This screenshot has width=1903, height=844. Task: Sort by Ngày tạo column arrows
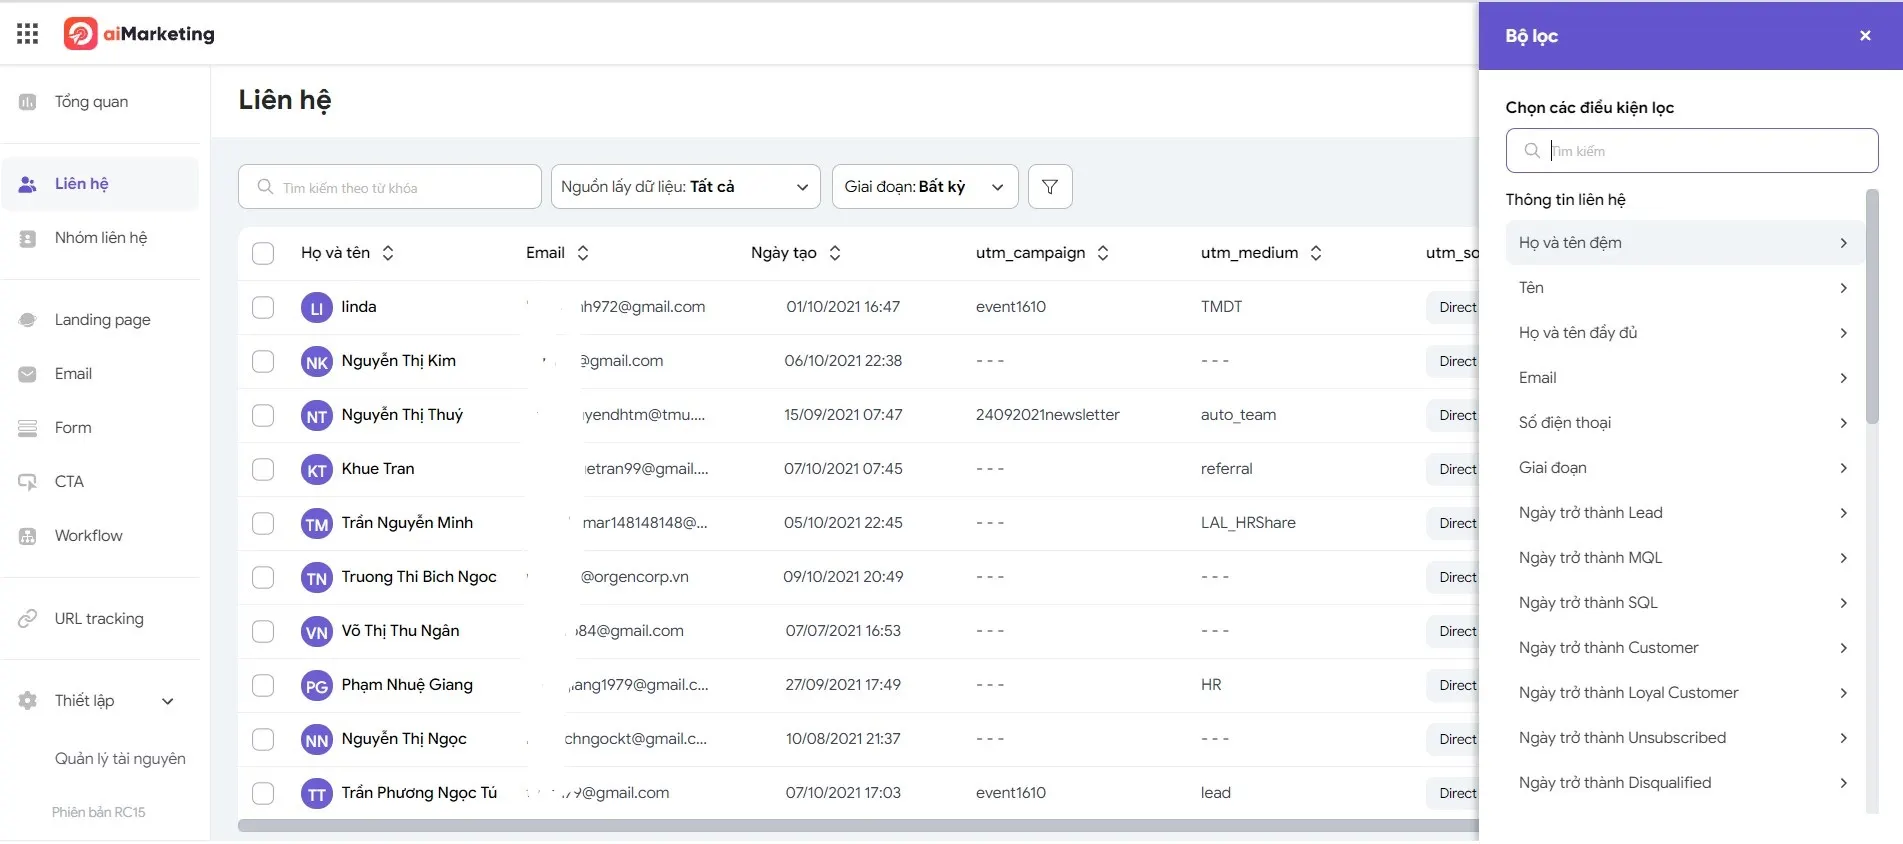[835, 253]
